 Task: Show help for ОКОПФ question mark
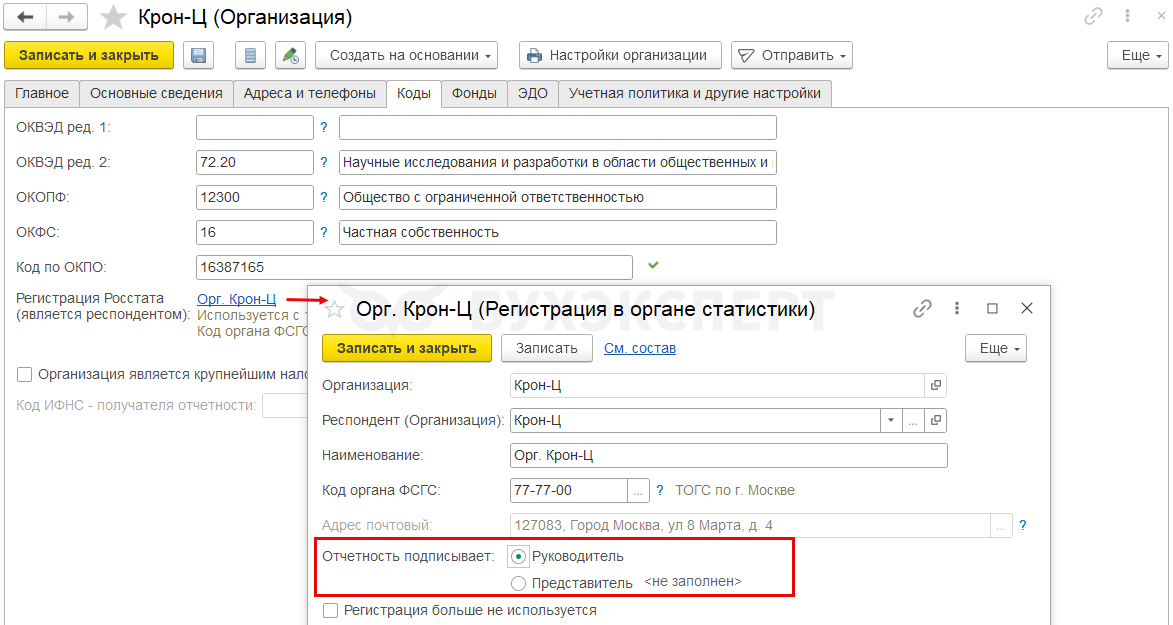coord(324,197)
